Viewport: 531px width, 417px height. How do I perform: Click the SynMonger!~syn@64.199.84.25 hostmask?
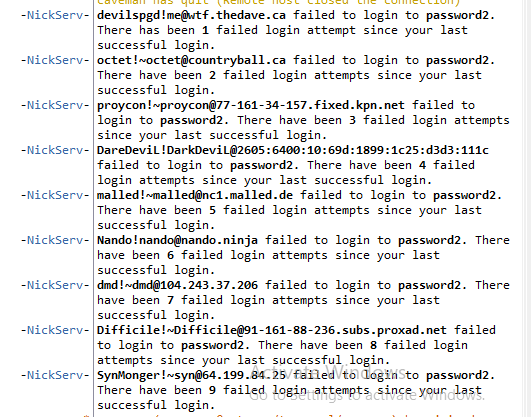point(191,376)
